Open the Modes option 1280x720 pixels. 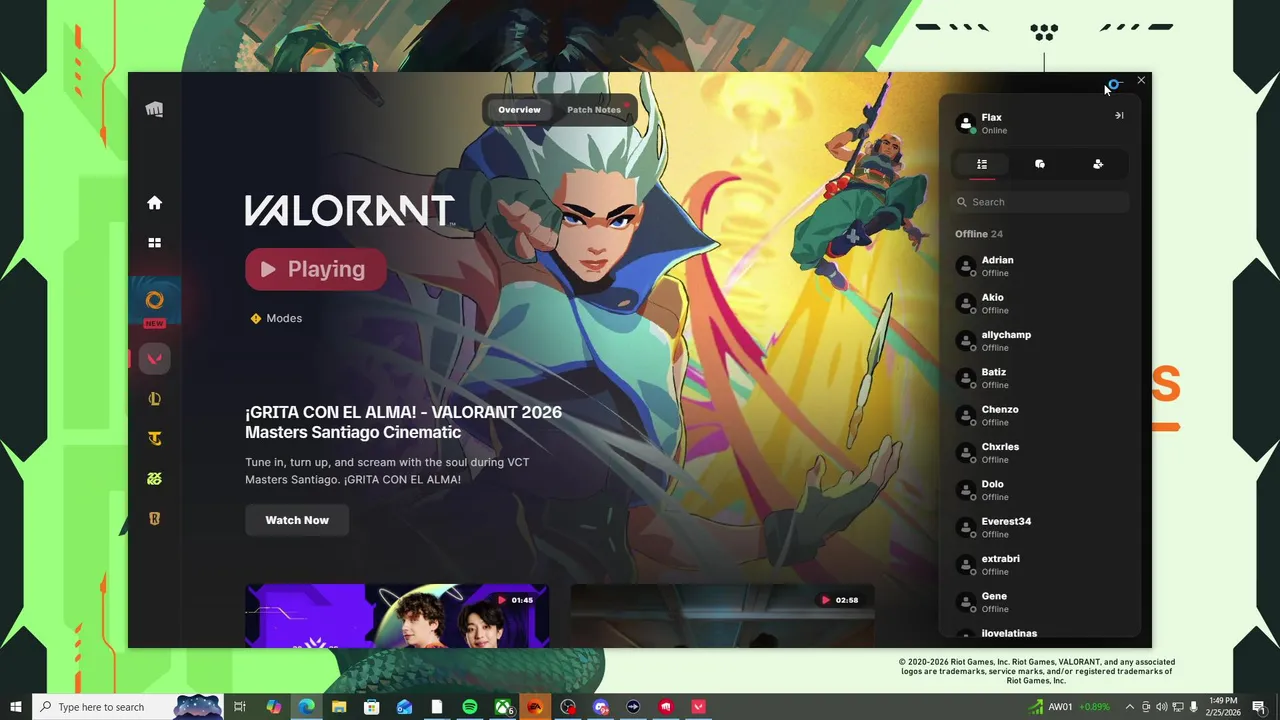tap(275, 318)
